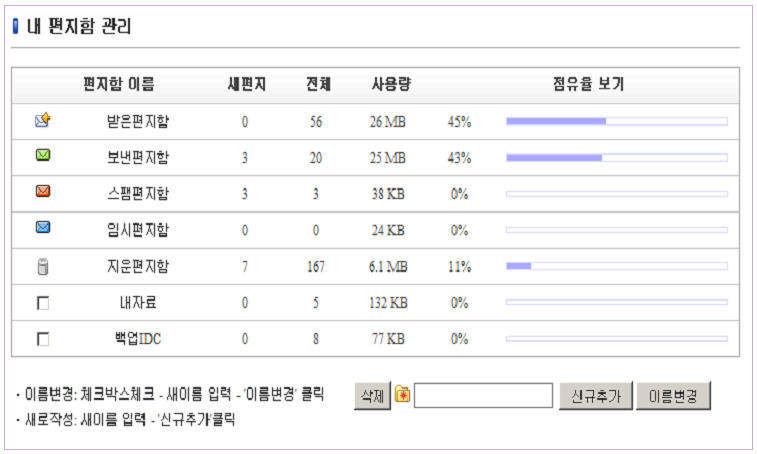Image resolution: width=757 pixels, height=454 pixels.
Task: Click the 받은편지함 45% usage bar
Action: (x=616, y=122)
